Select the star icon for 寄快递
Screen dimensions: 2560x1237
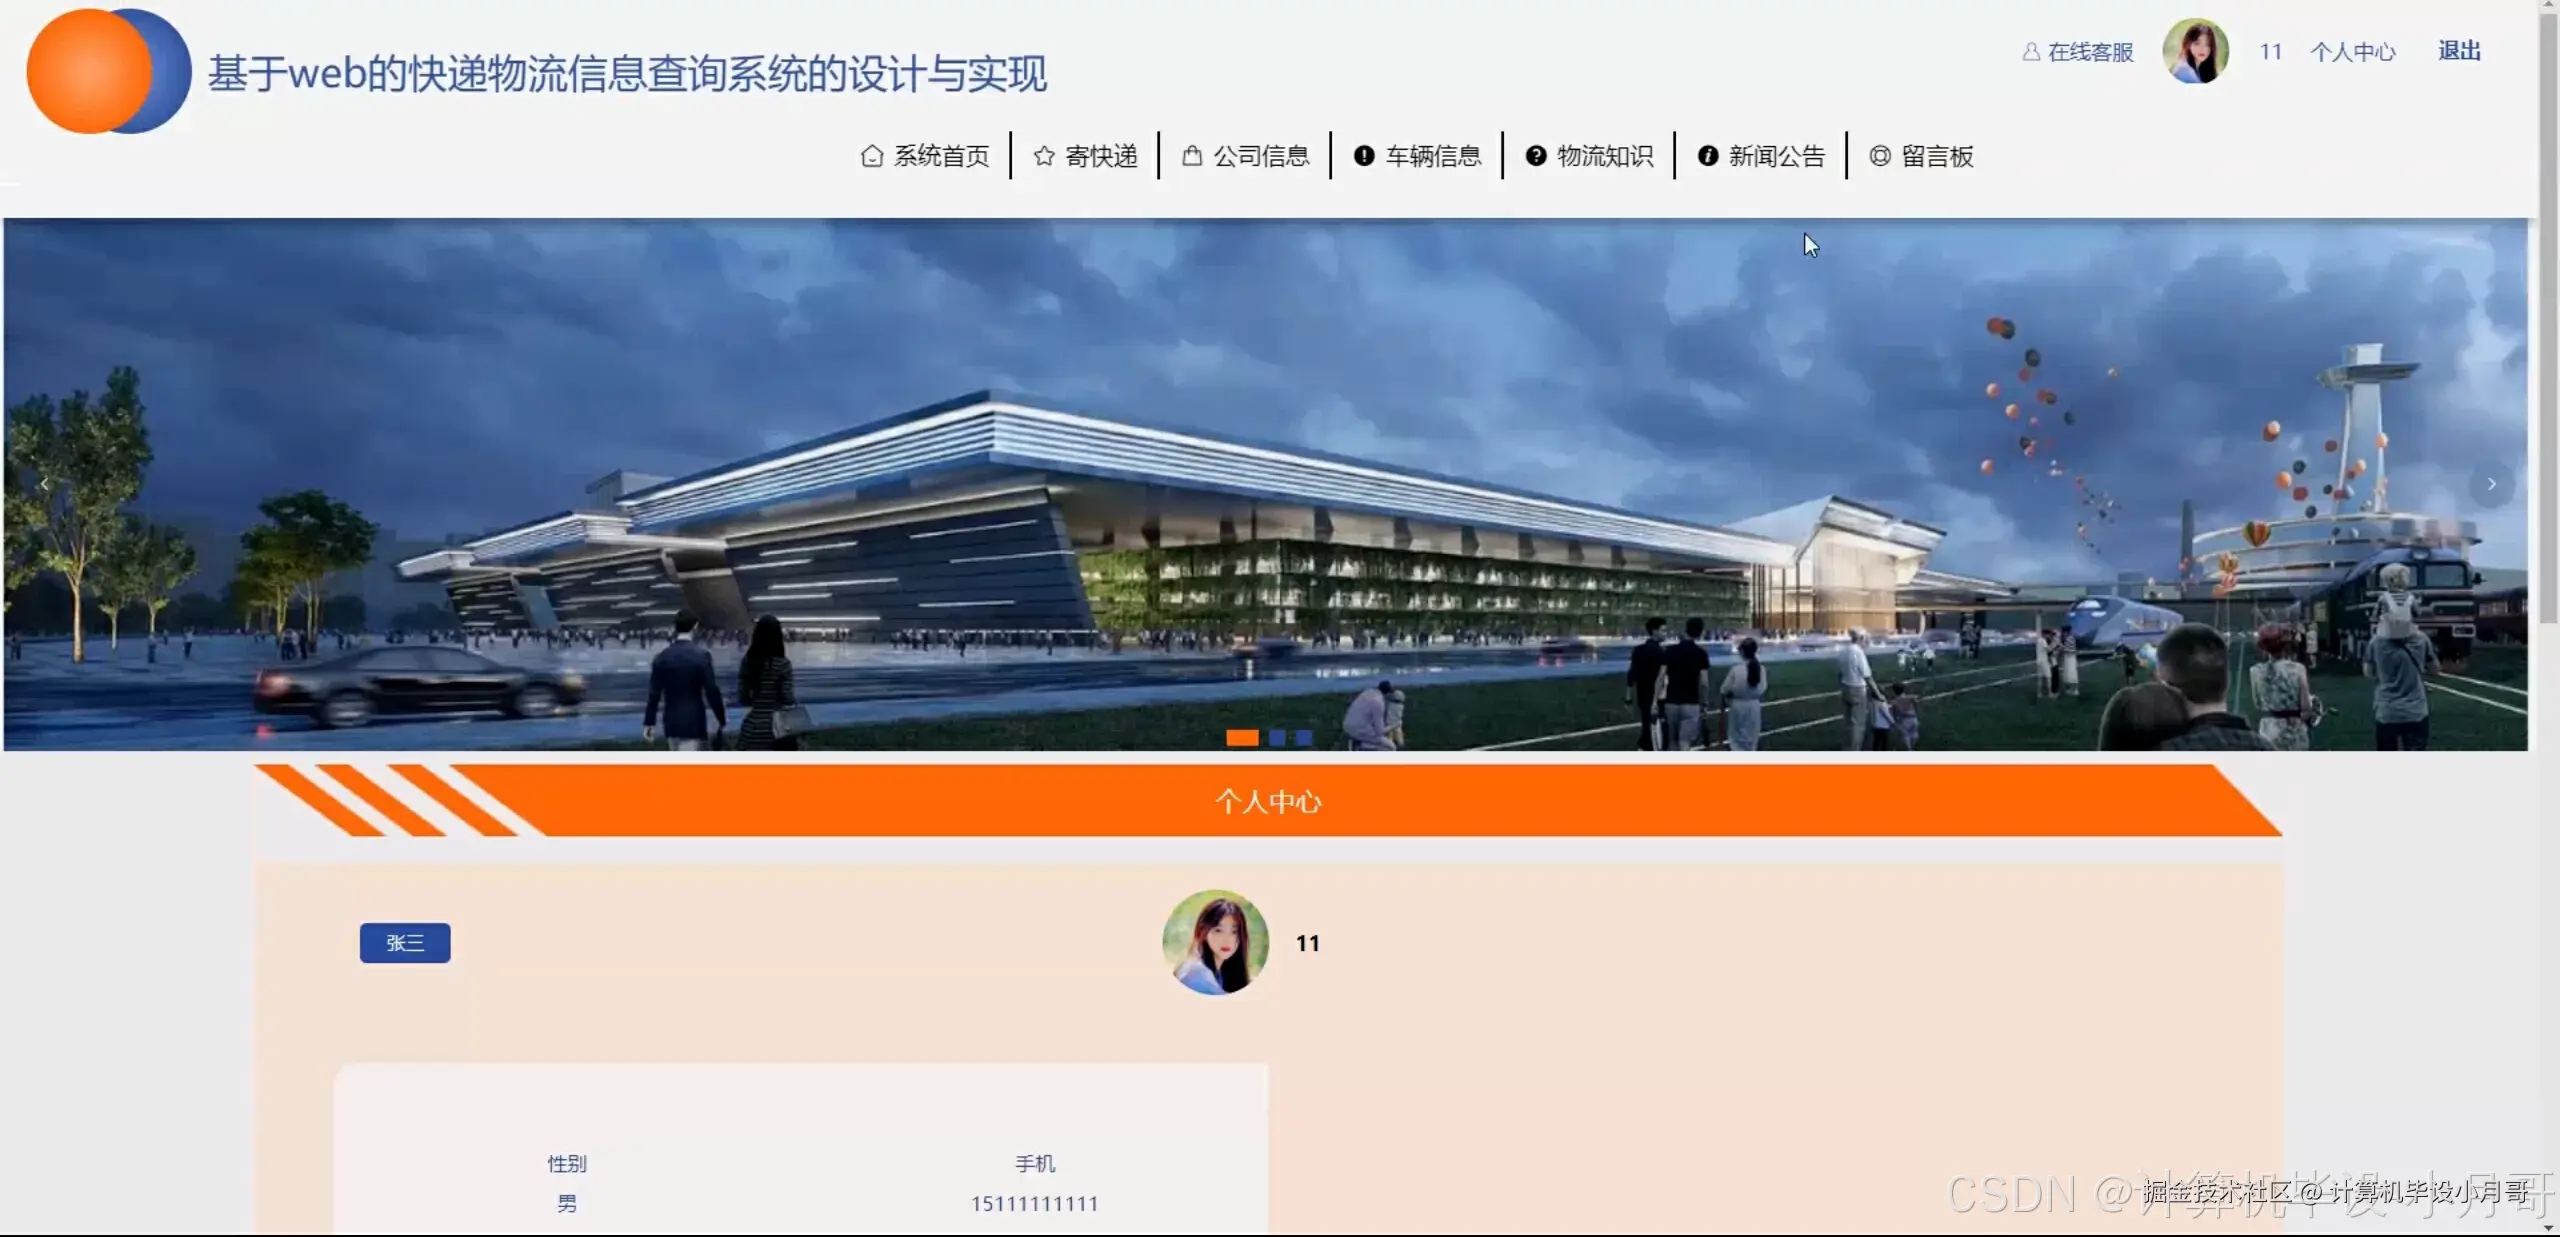1043,155
